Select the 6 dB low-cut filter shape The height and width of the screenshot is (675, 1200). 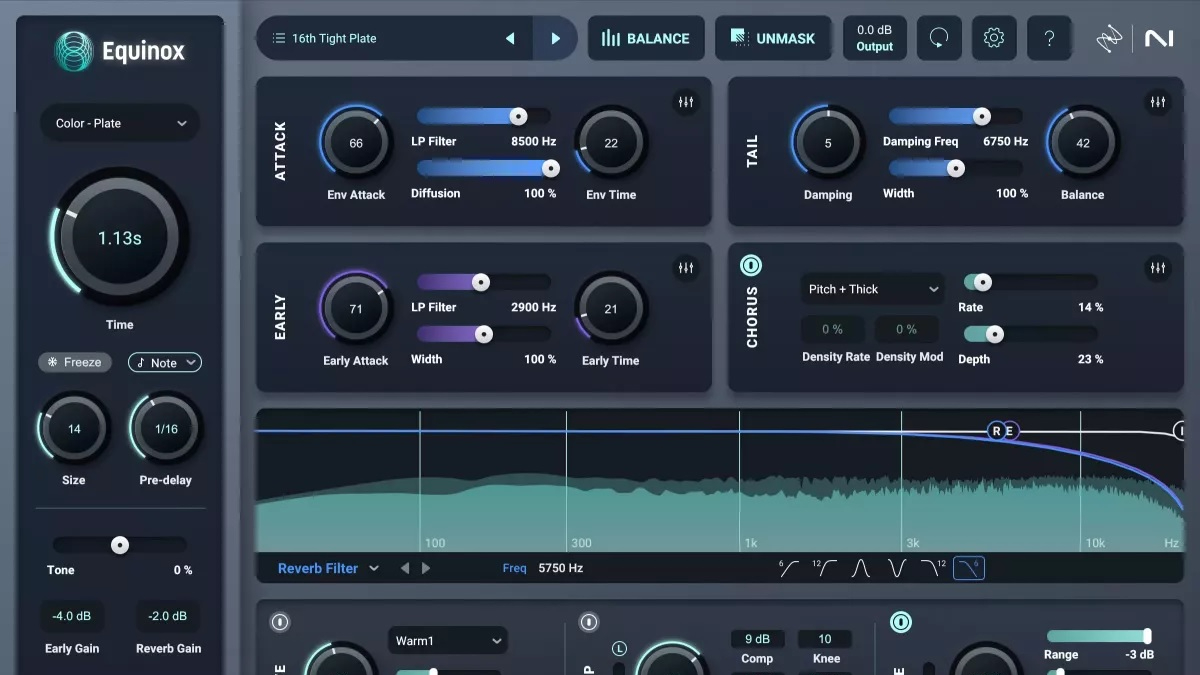[x=789, y=568]
